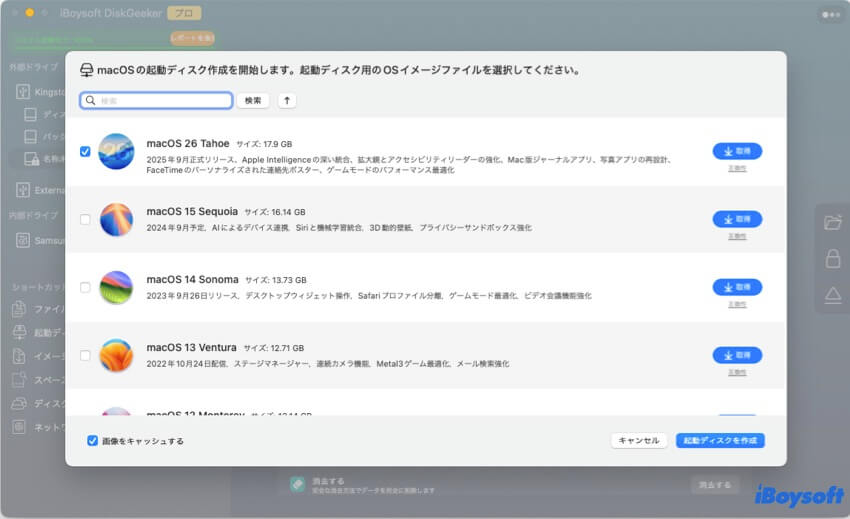The width and height of the screenshot is (850, 519).
Task: Click the macOS 26 Tahoe OS icon
Action: (x=116, y=151)
